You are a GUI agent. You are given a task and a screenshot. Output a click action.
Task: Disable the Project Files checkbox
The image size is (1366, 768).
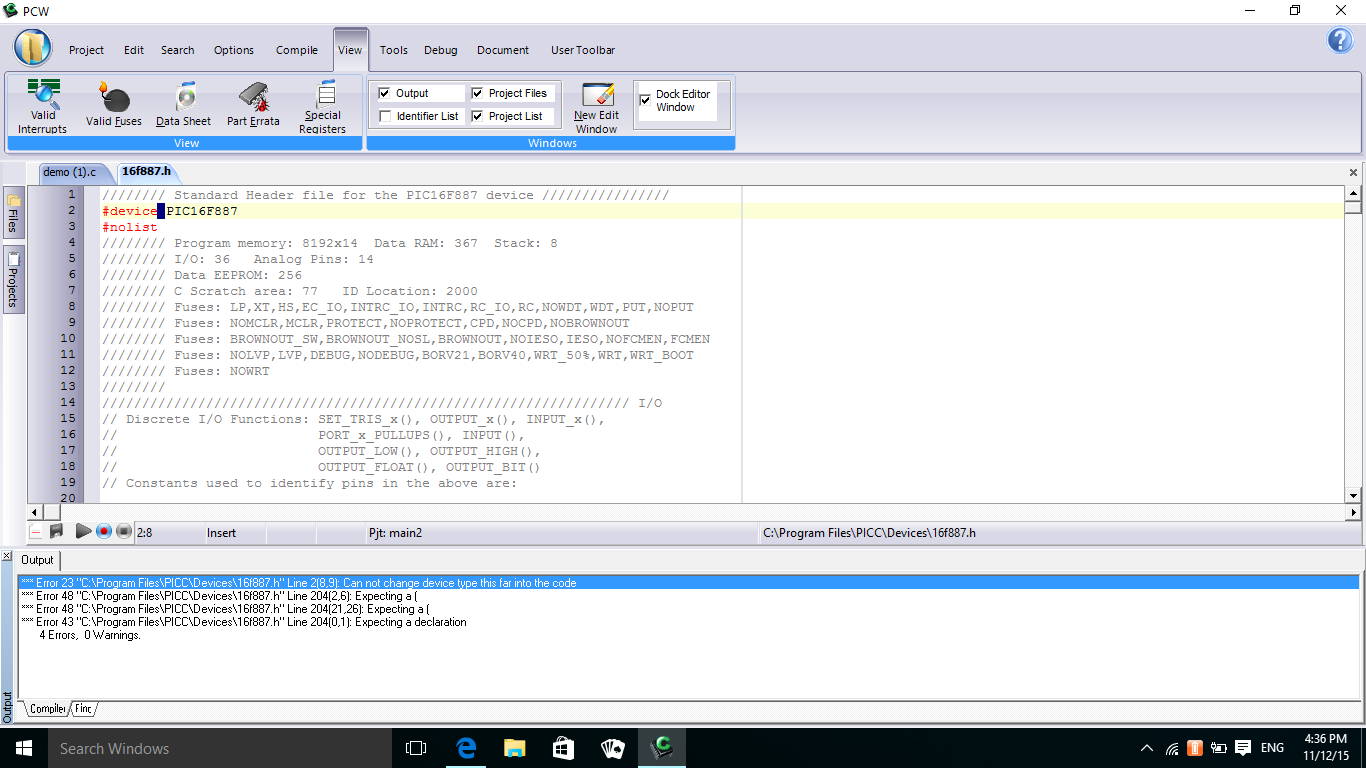tap(478, 93)
